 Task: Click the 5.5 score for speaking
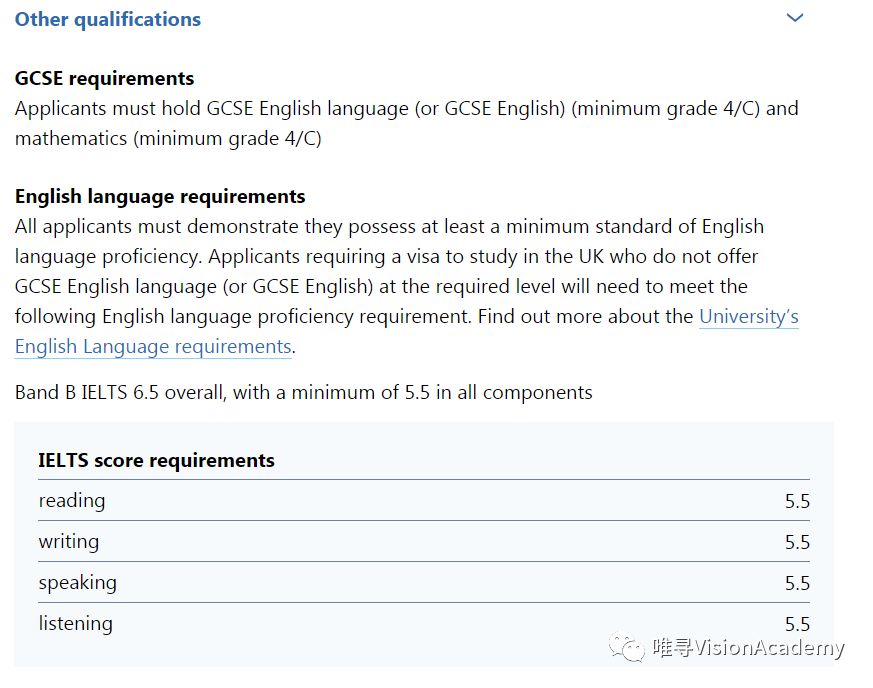tap(796, 584)
